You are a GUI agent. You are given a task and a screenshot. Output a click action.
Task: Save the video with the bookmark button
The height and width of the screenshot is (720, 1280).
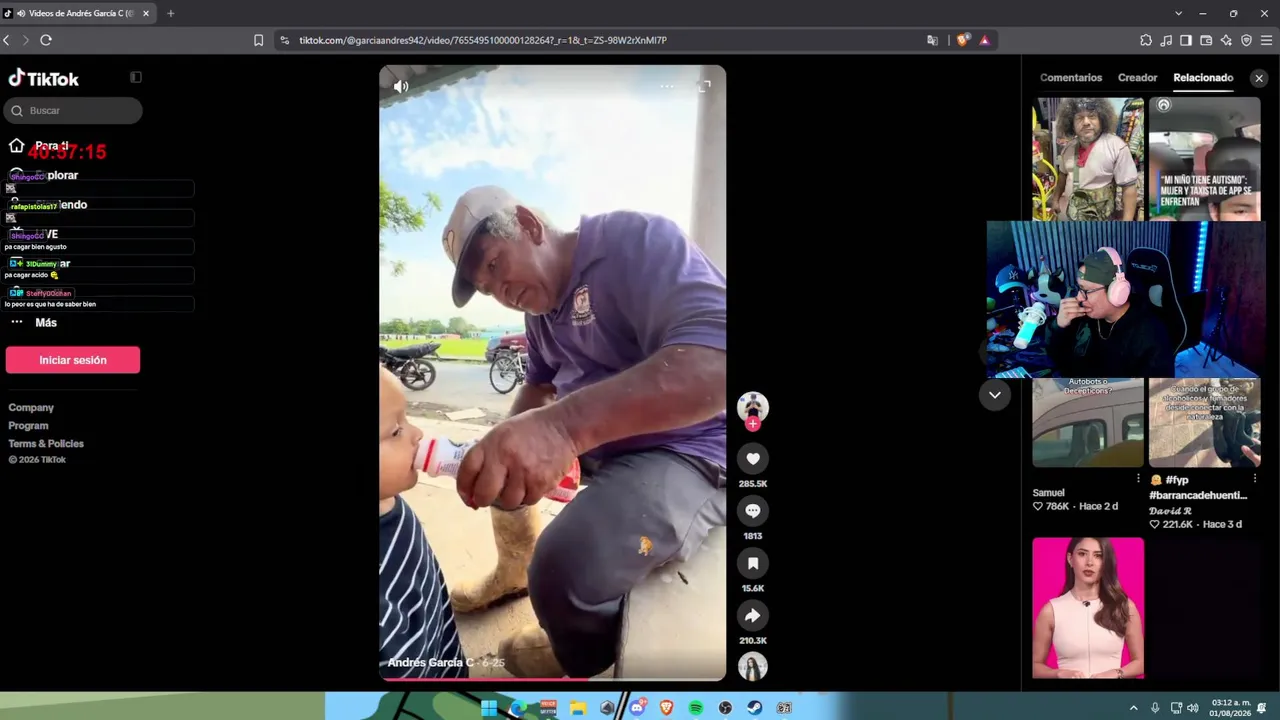click(x=753, y=563)
